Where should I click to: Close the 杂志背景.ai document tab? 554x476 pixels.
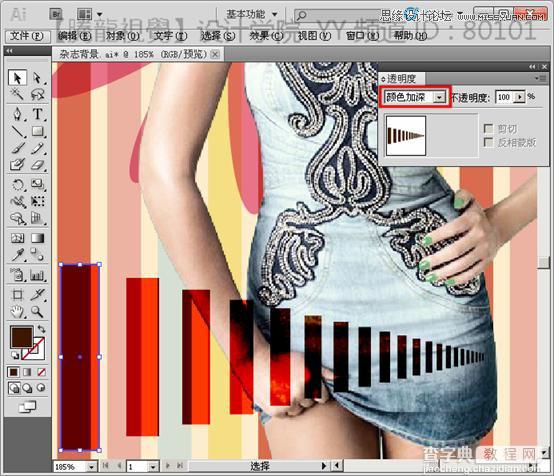coord(215,54)
